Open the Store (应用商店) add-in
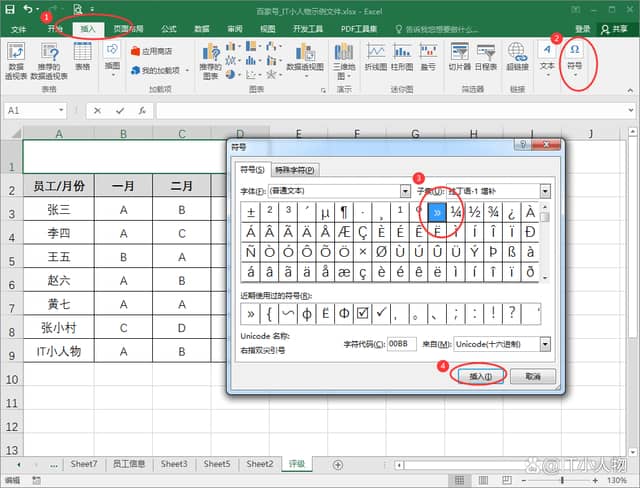The height and width of the screenshot is (488, 640). [x=151, y=51]
